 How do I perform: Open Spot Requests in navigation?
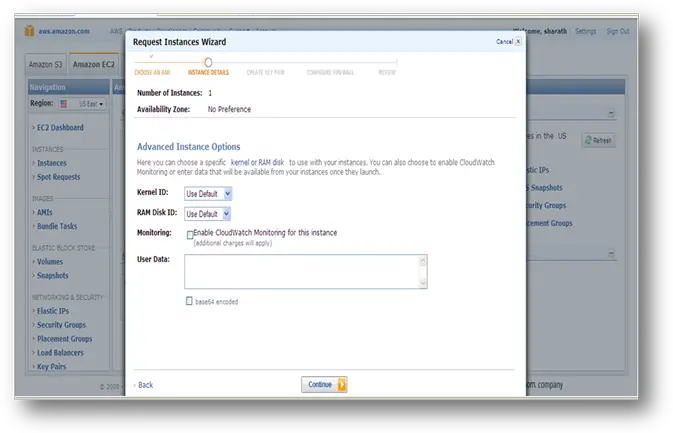pos(58,177)
